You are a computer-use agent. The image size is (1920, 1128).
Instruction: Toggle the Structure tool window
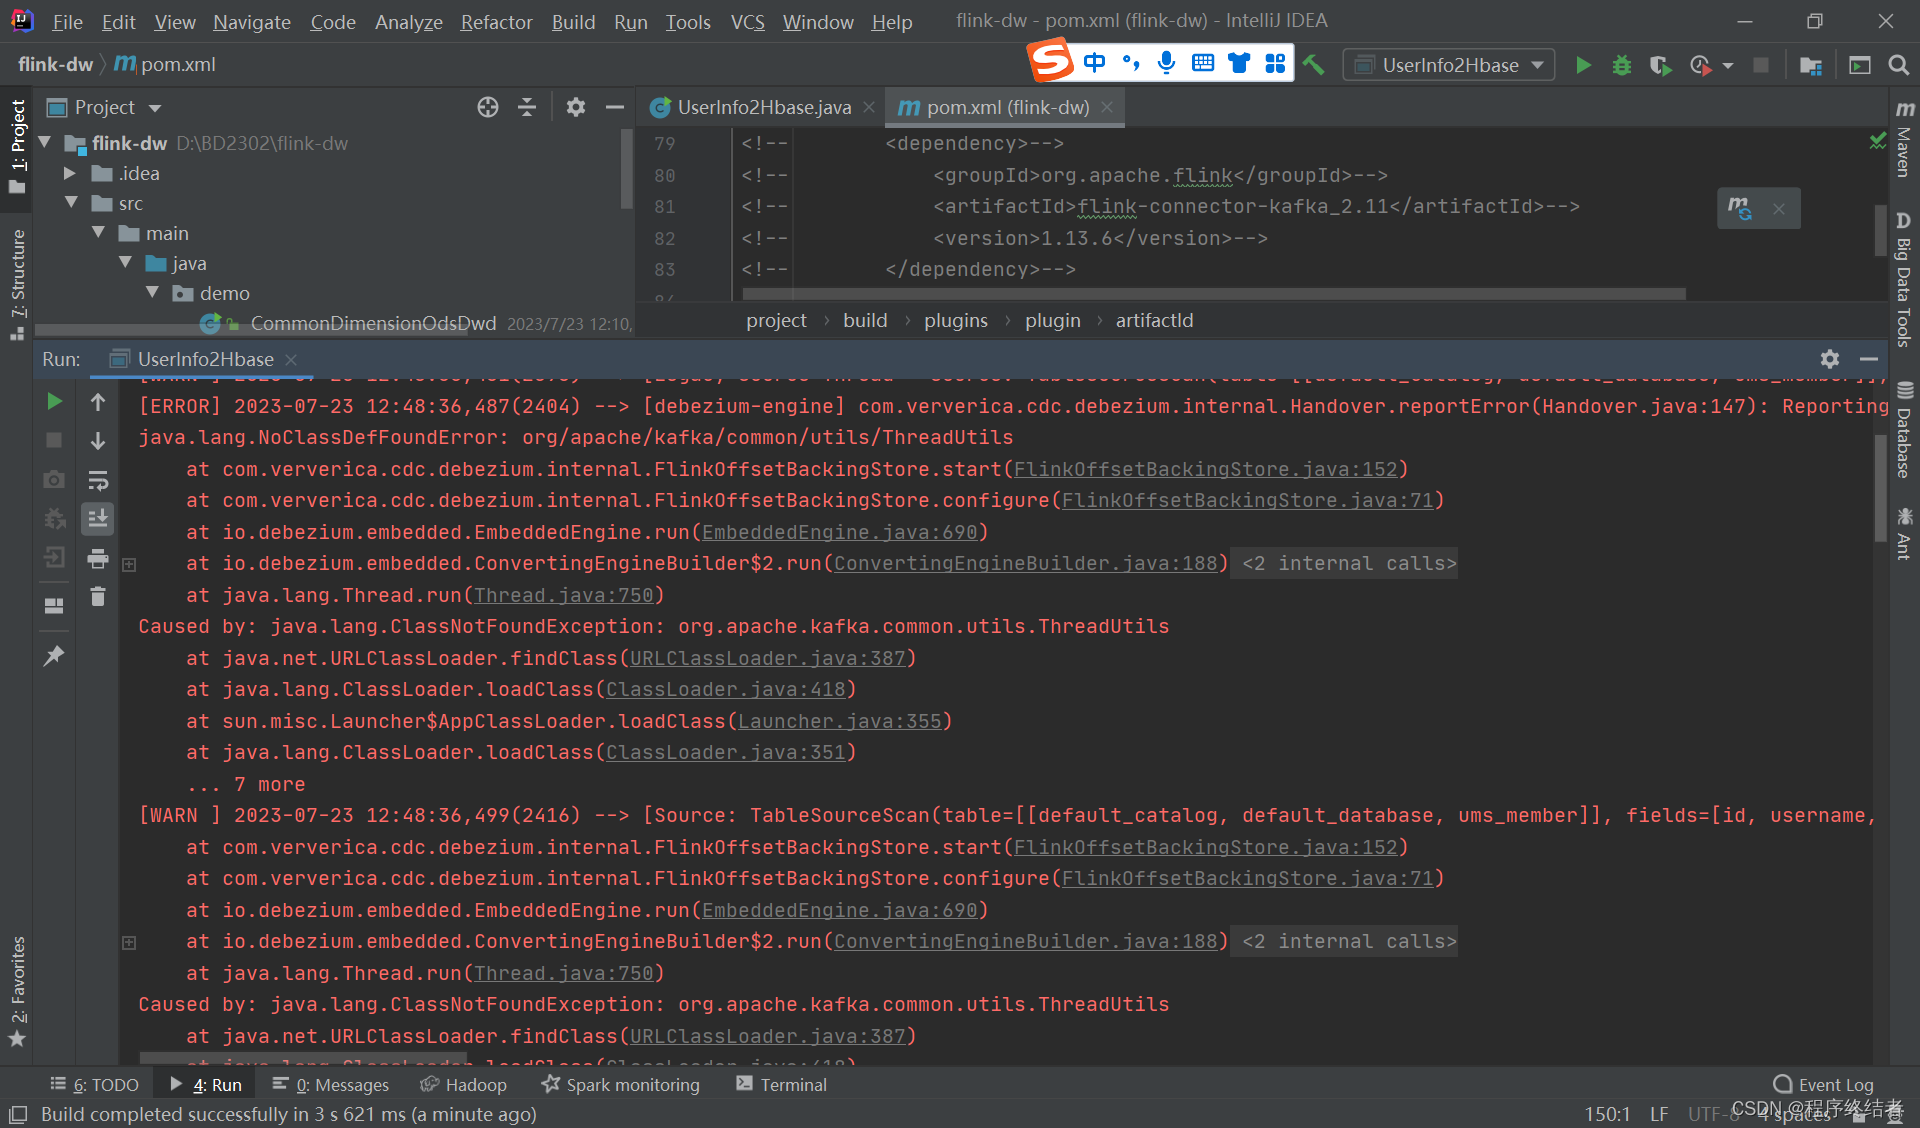pos(17,285)
